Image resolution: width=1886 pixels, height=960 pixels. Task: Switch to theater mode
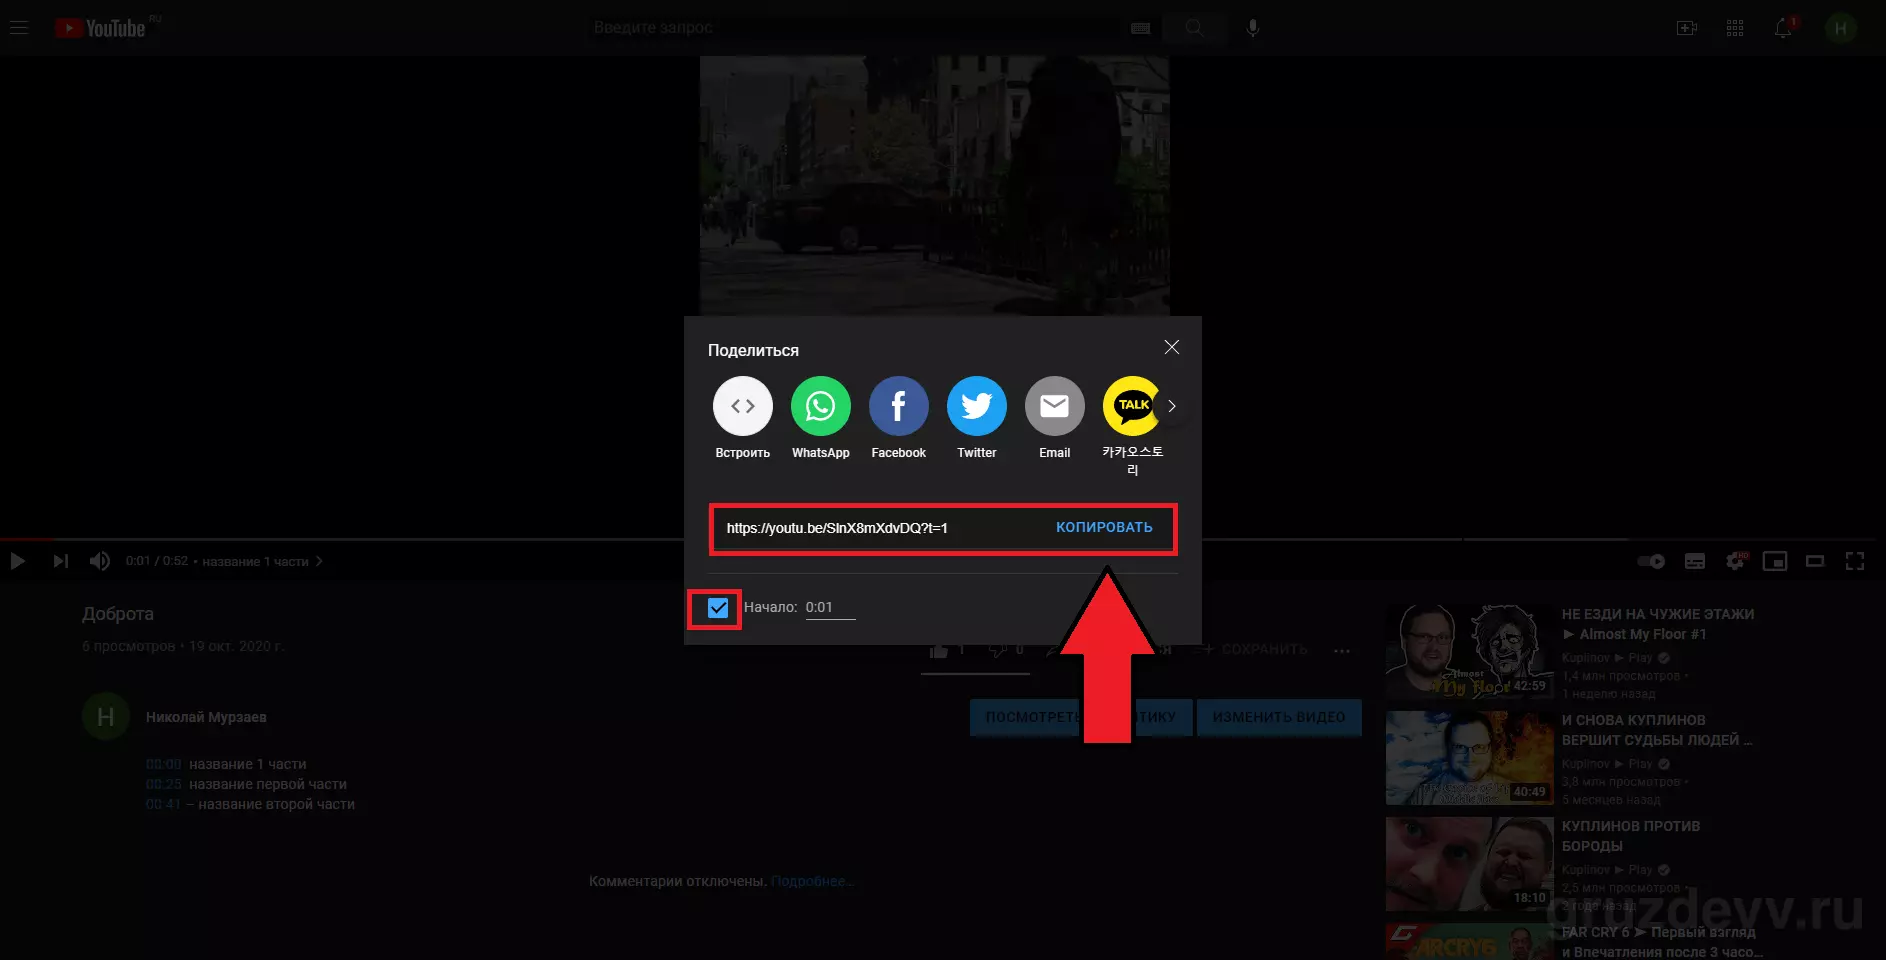1814,561
